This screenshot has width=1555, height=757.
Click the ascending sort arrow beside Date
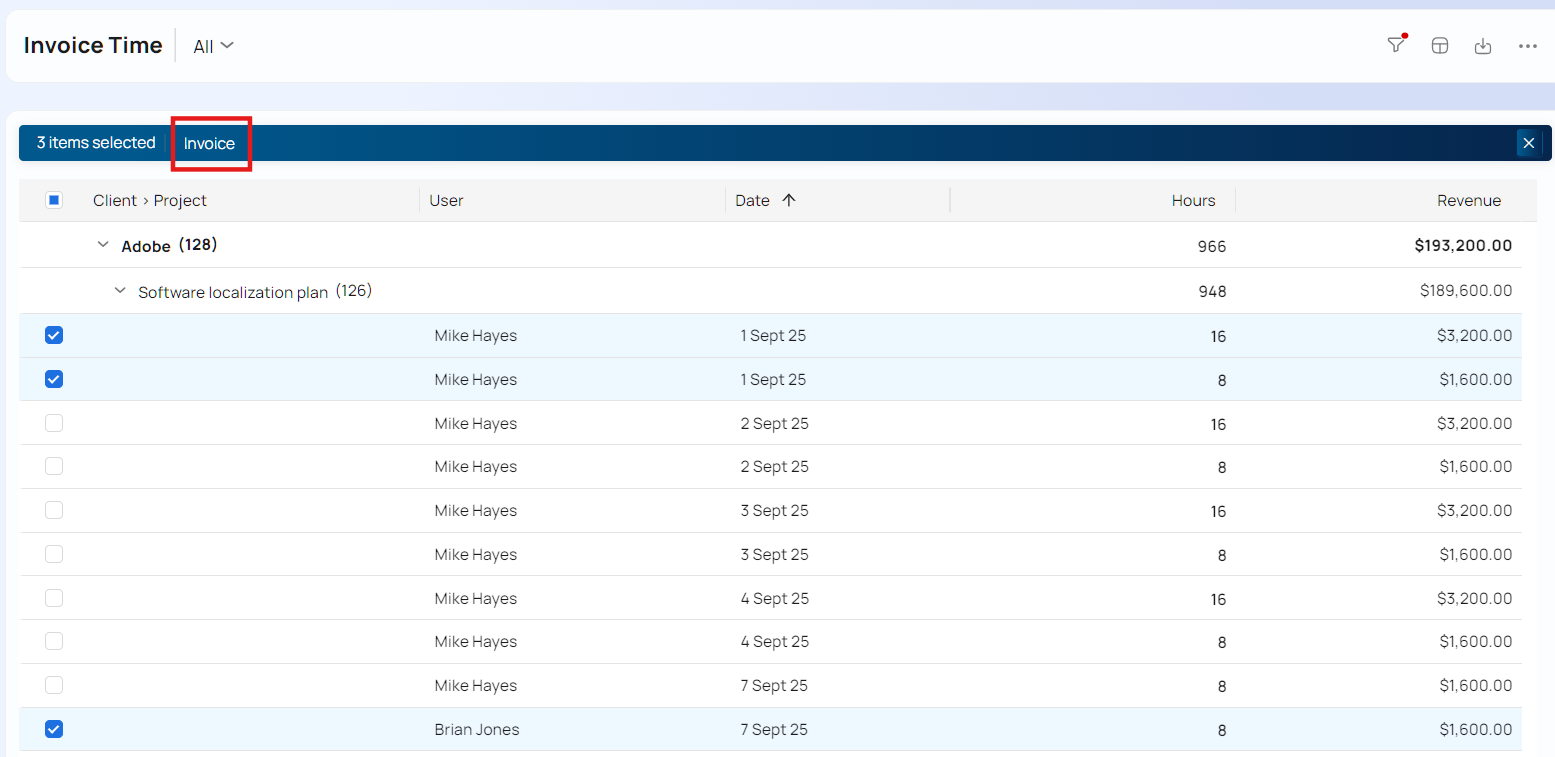coord(788,200)
